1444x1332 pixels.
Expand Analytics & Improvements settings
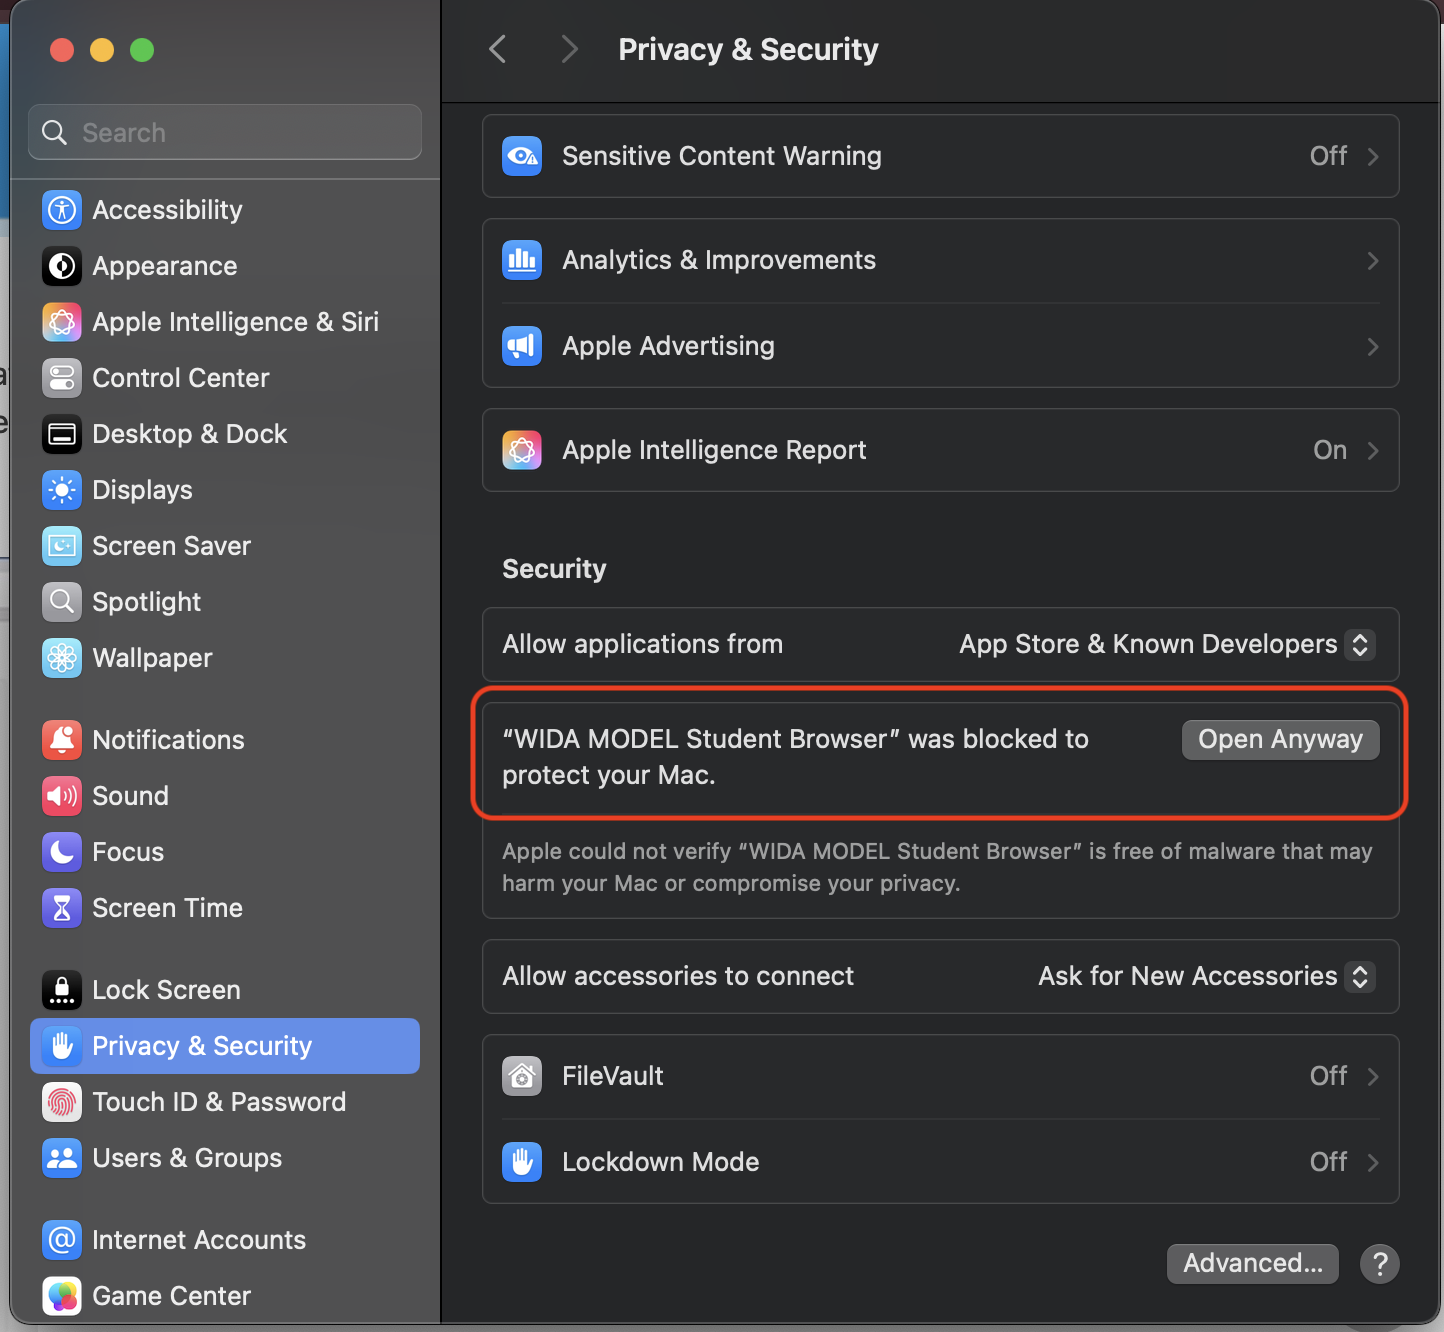tap(940, 260)
